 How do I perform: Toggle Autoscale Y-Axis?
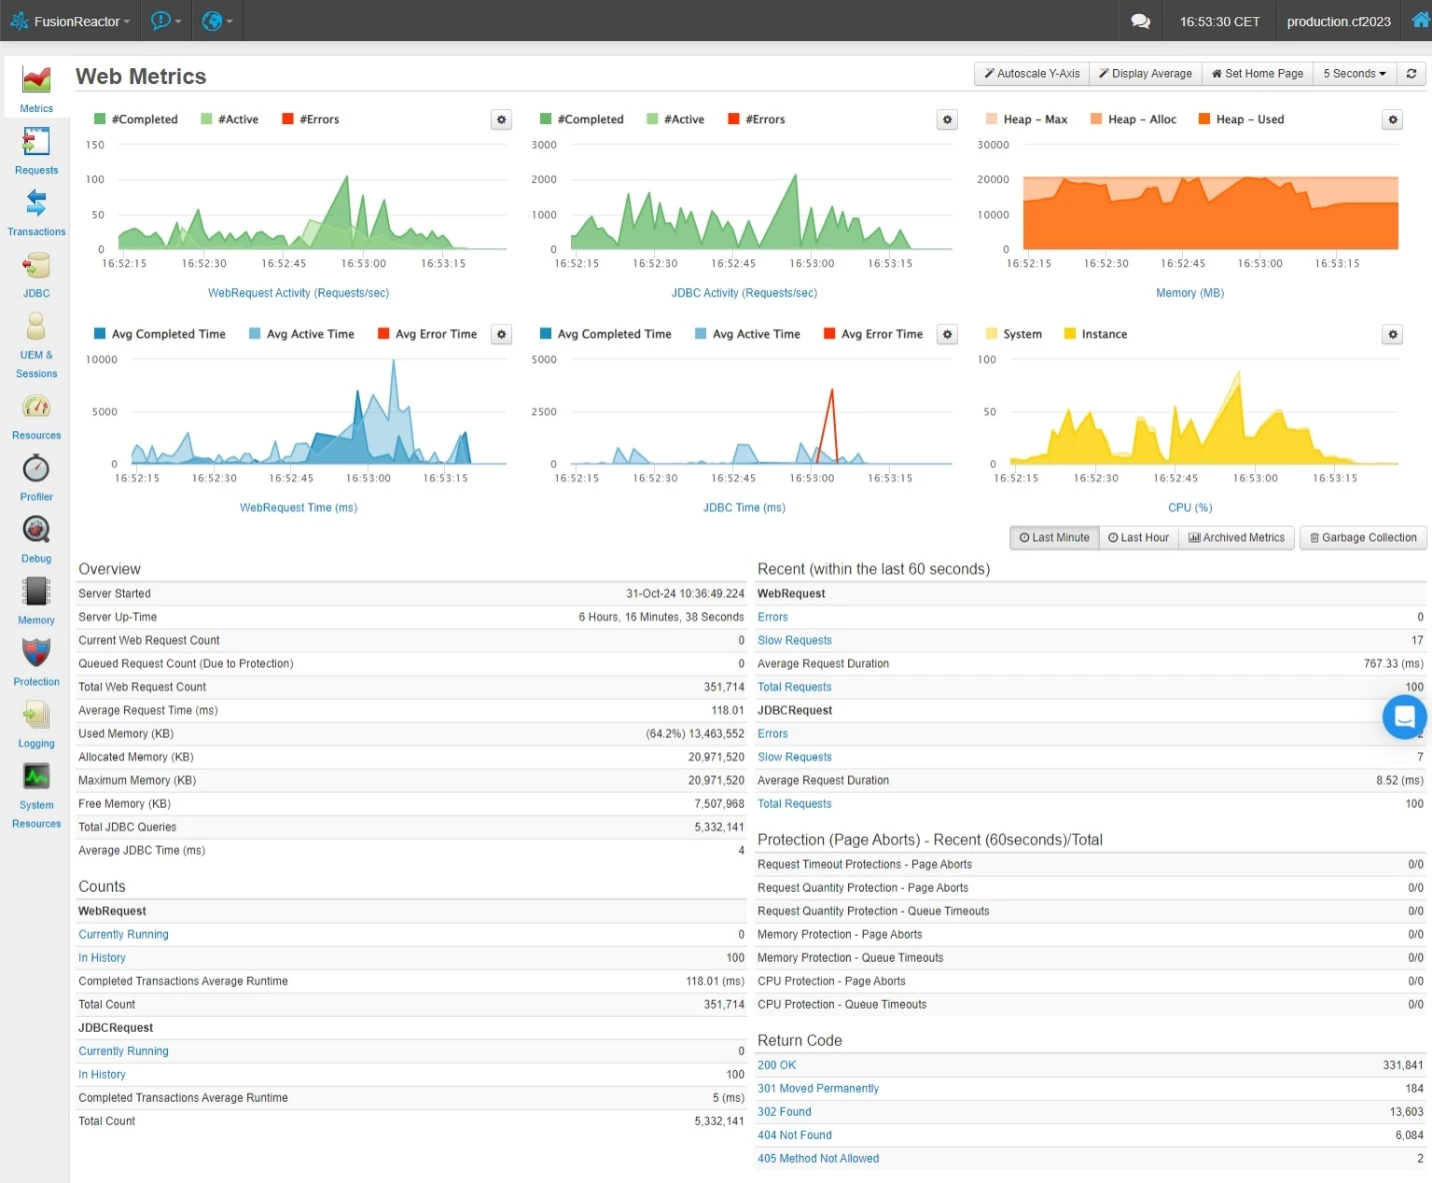point(1032,74)
